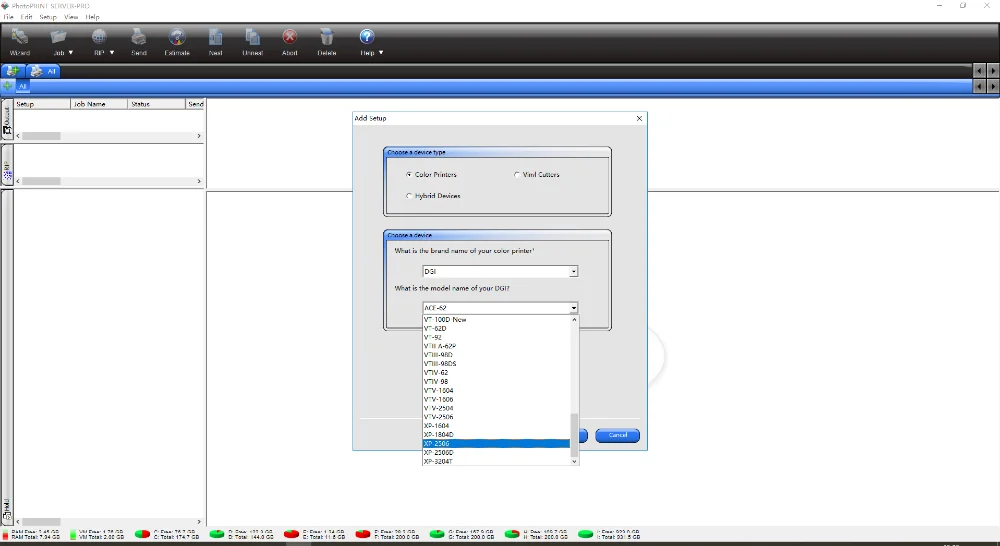The width and height of the screenshot is (1000, 546).
Task: Select the Vinyl Cutters radio button
Action: point(517,174)
